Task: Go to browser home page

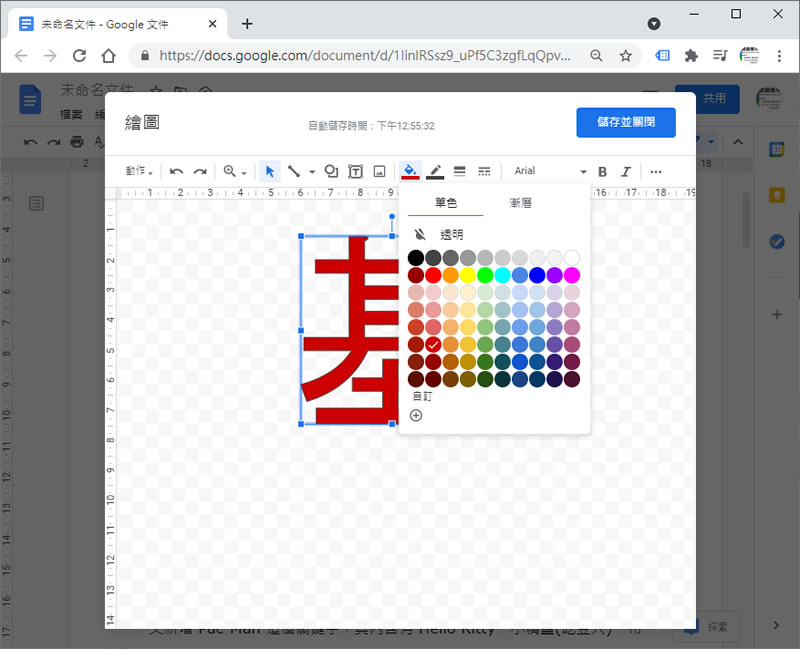Action: click(108, 55)
